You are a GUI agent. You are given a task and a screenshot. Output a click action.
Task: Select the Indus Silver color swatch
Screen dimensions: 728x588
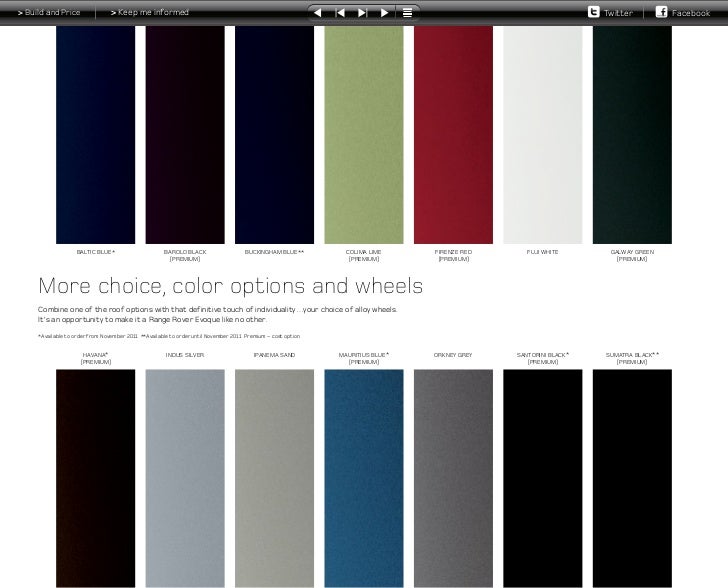point(185,478)
